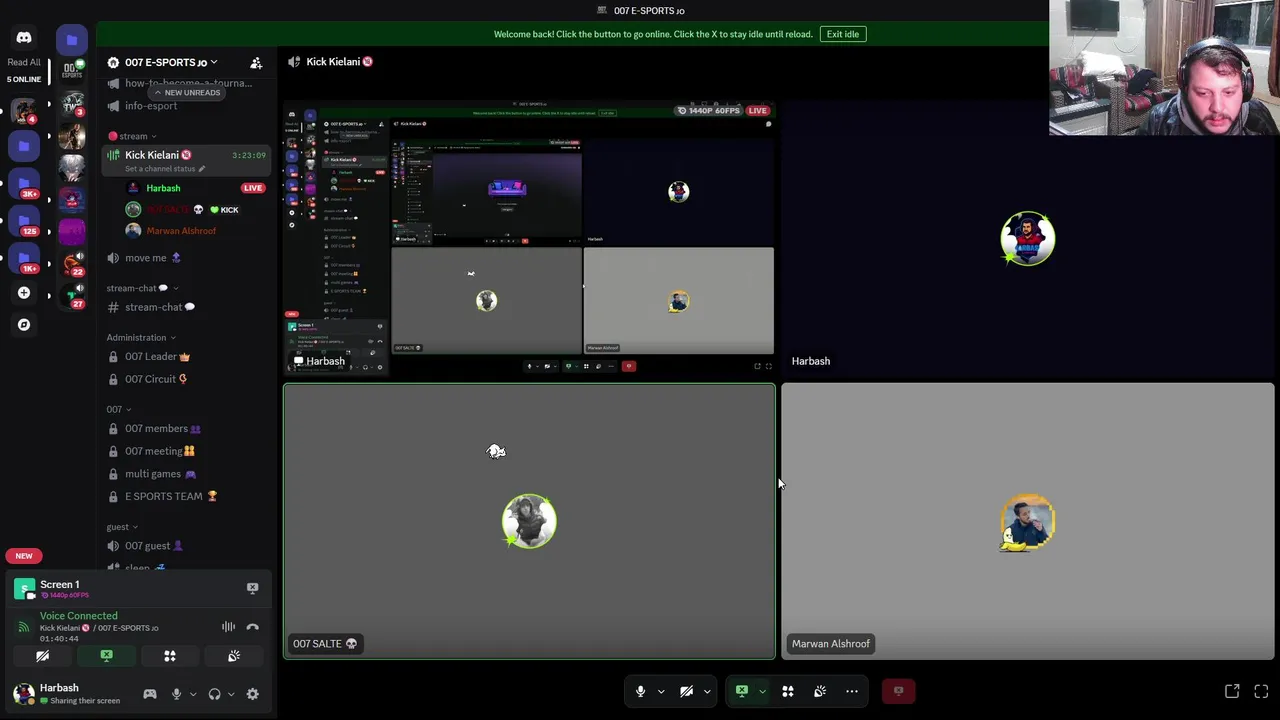This screenshot has height=720, width=1280.
Task: Open microphone options arrow in call bar
Action: [x=660, y=691]
